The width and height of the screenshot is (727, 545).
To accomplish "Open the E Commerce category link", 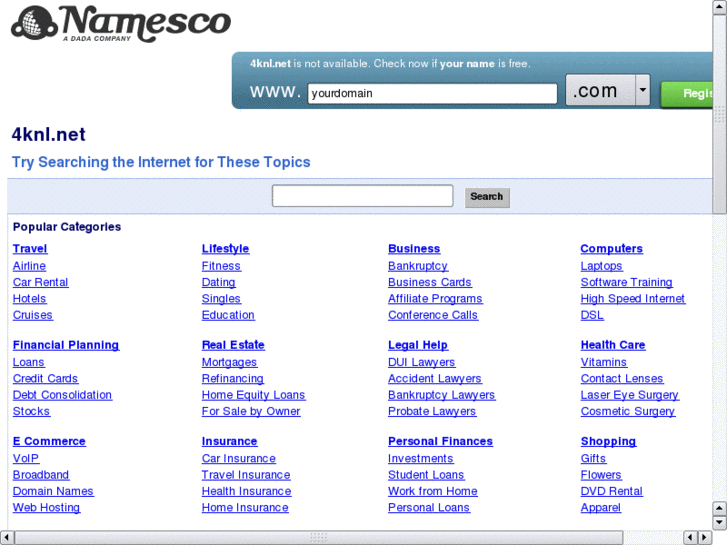I will click(x=49, y=441).
